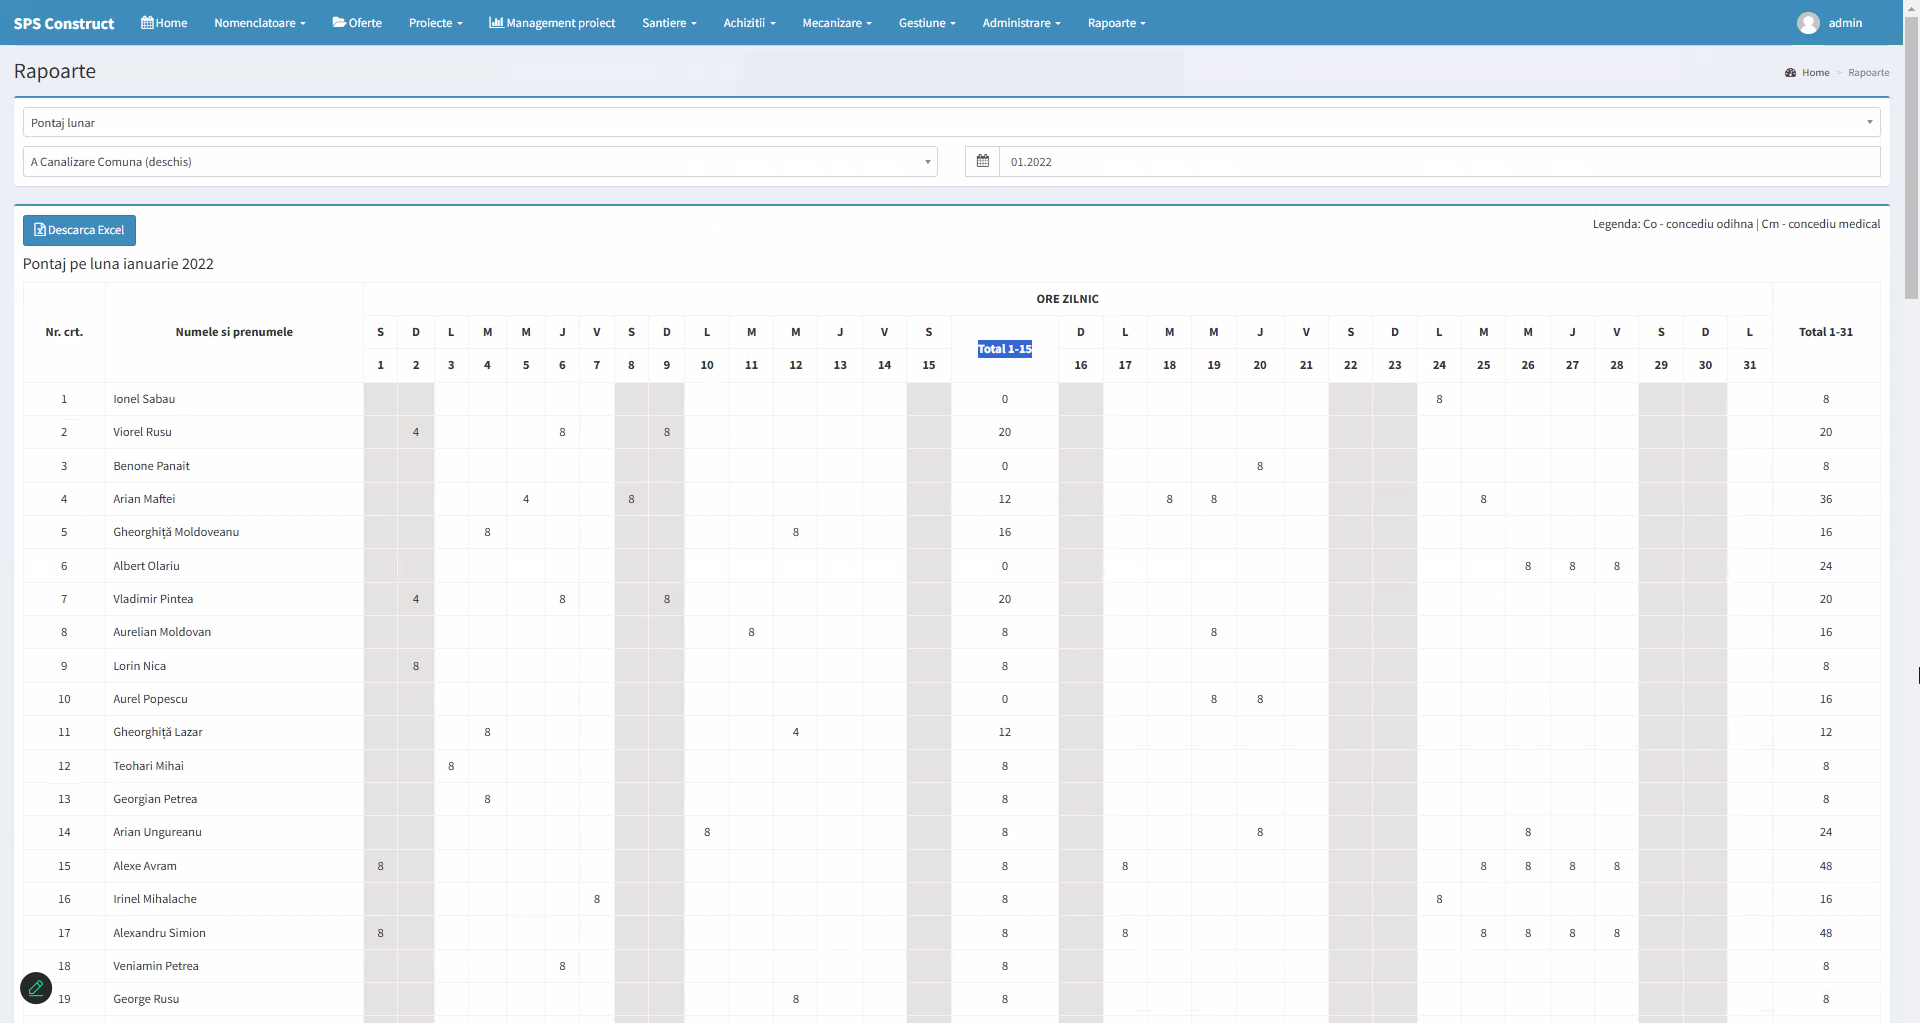
Task: Open the Pontaj lunar report type dropdown
Action: [x=950, y=123]
